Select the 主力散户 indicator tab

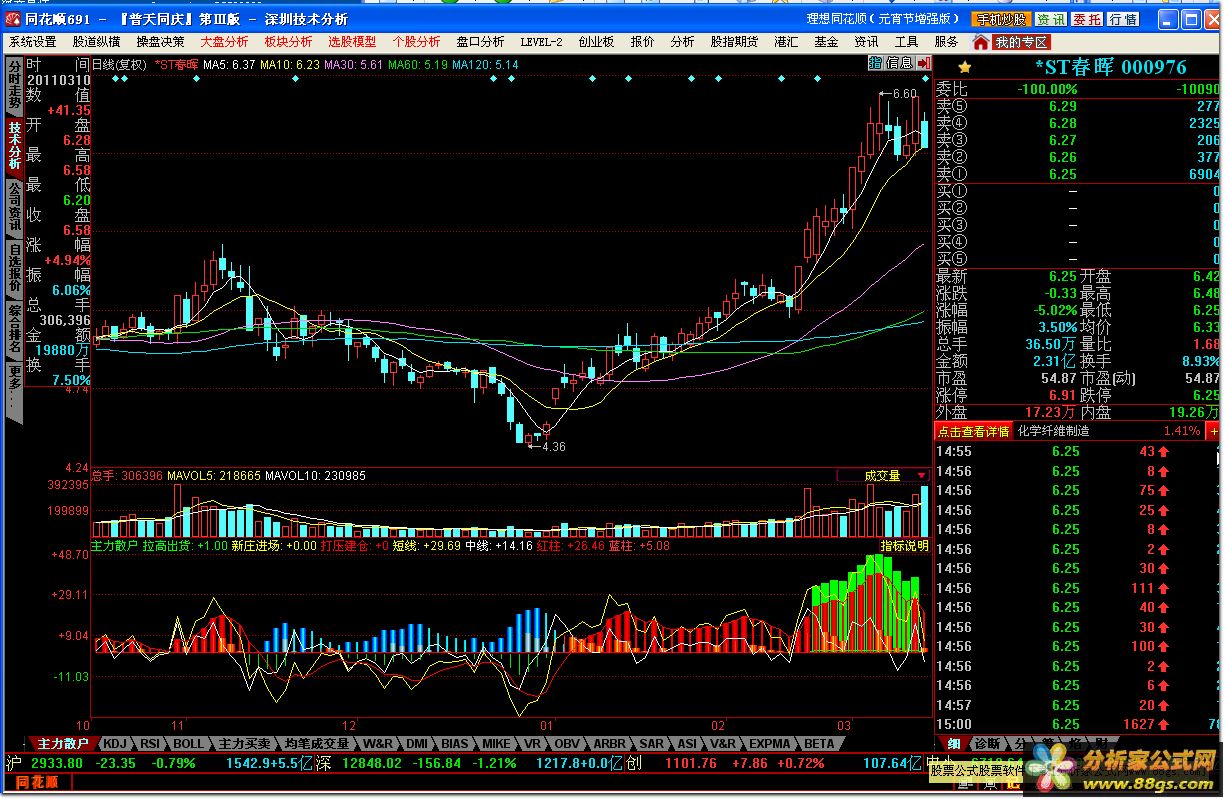coord(62,744)
